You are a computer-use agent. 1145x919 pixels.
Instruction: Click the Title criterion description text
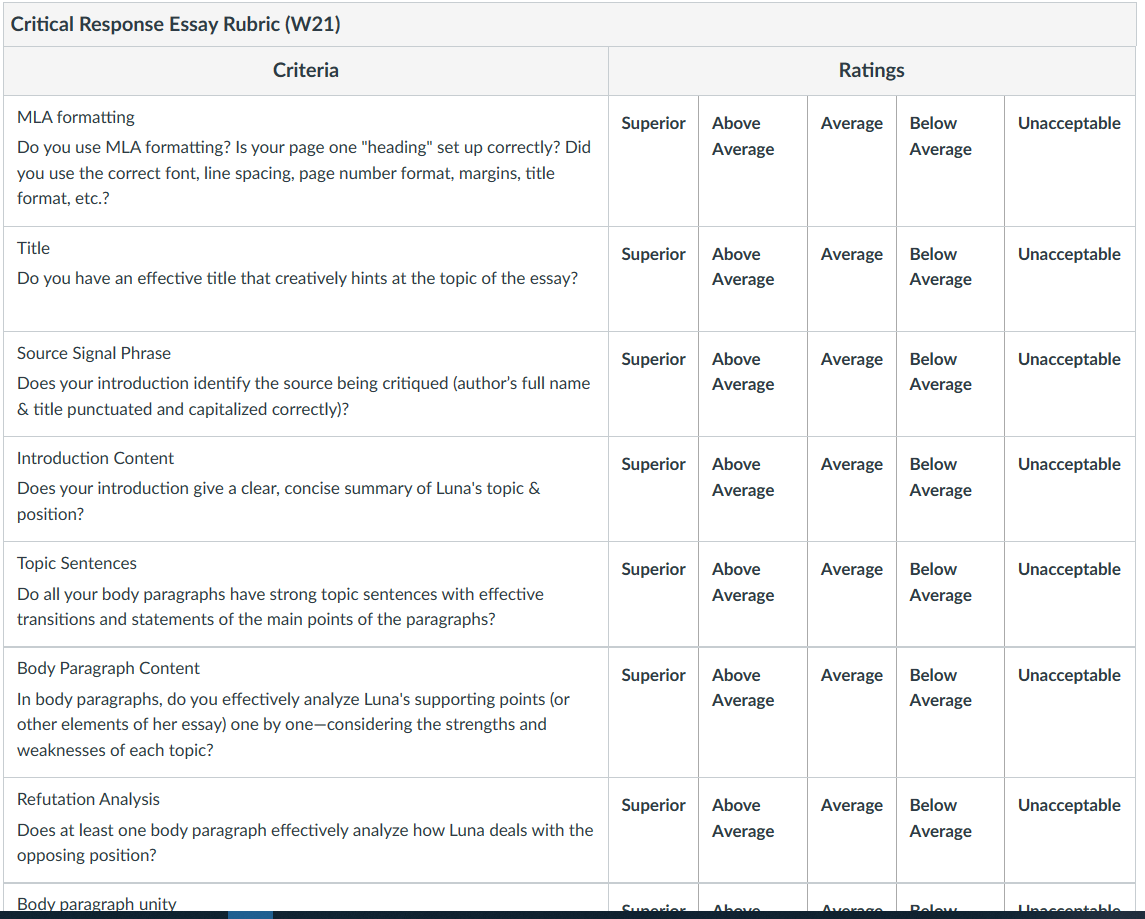coord(297,278)
